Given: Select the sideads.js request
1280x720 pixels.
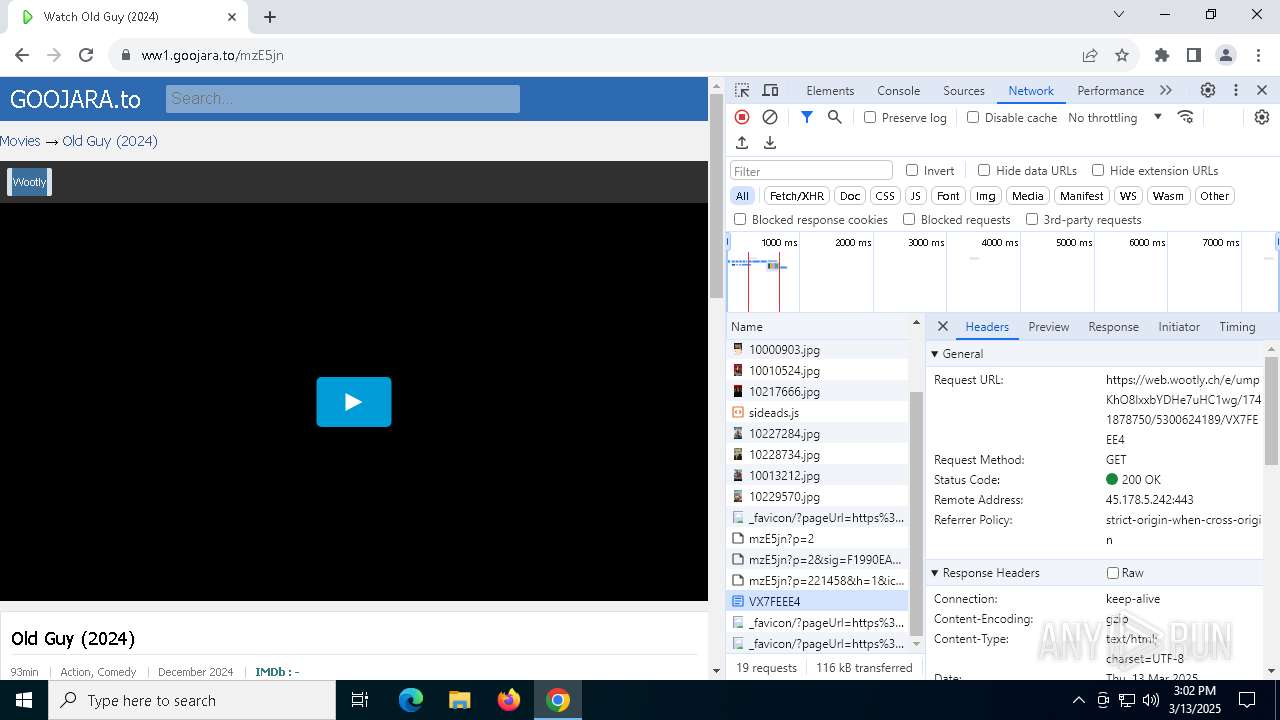Looking at the screenshot, I should pyautogui.click(x=818, y=412).
